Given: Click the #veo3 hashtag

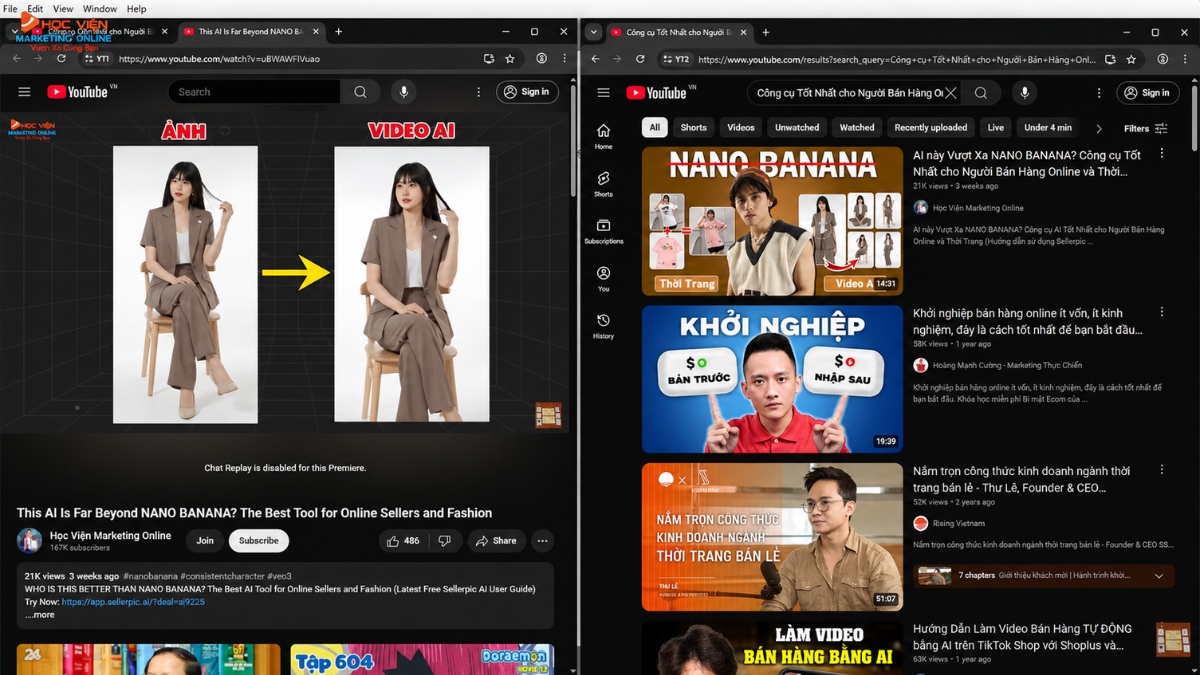Looking at the screenshot, I should [x=279, y=576].
